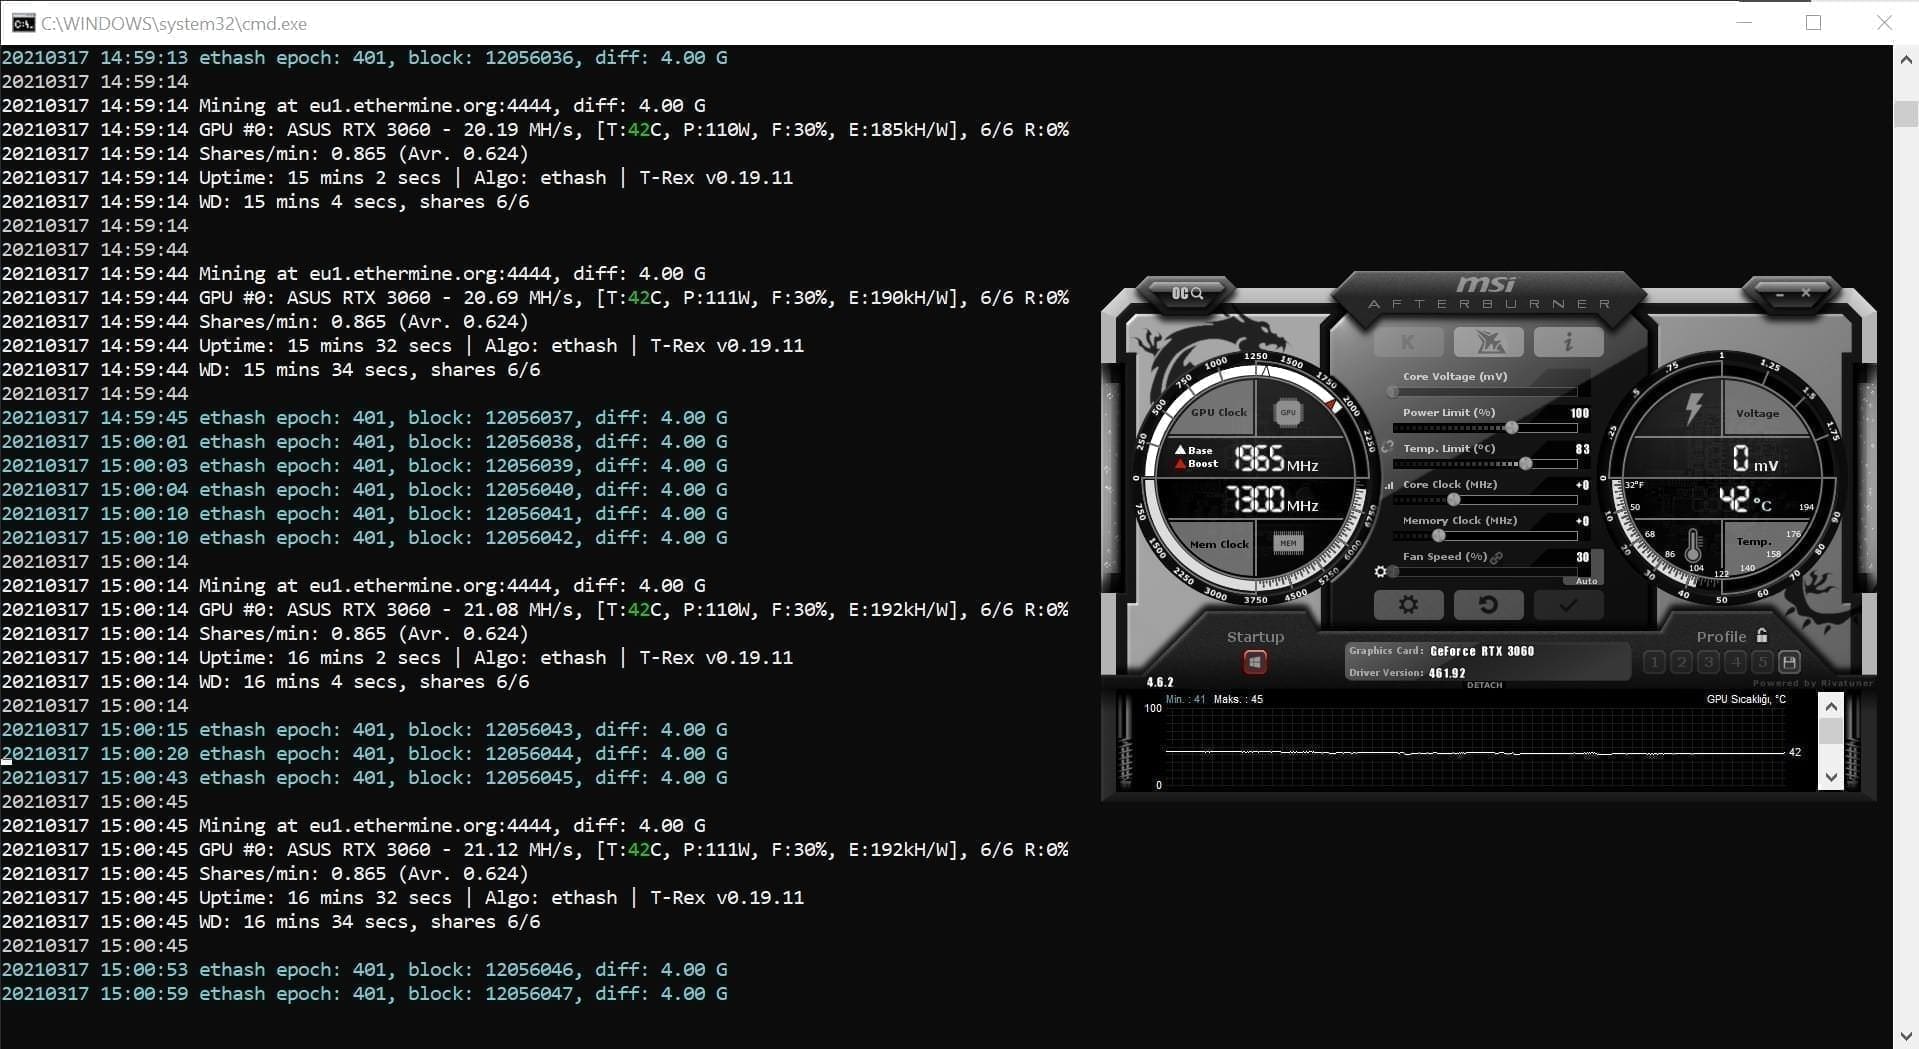Viewport: 1919px width, 1049px height.
Task: Click the MSI fighter jet logo button
Action: point(1488,342)
